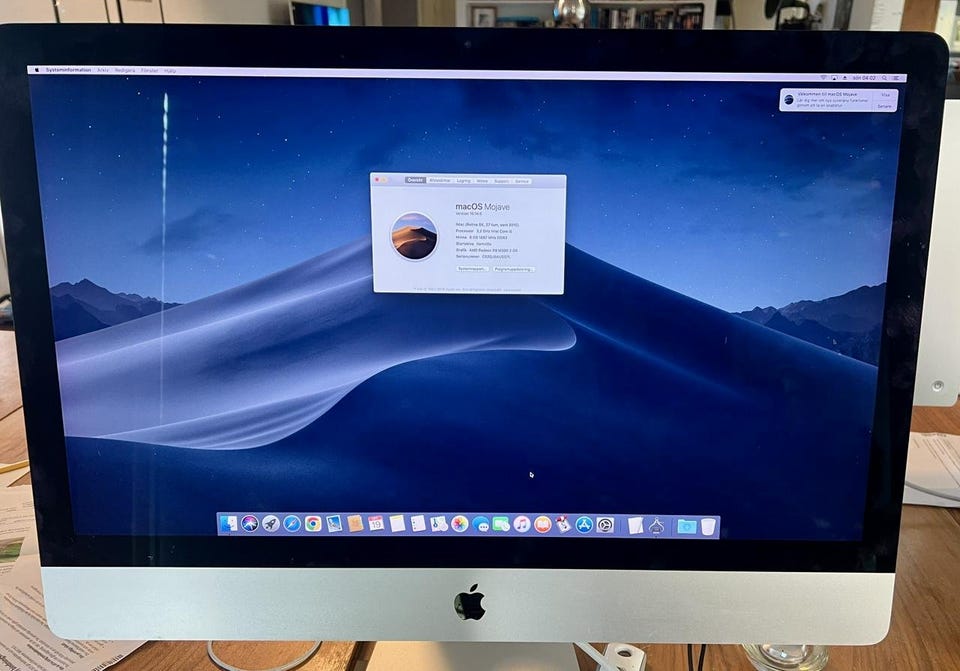Open Notification Center list icon
The height and width of the screenshot is (671, 960).
(x=896, y=78)
